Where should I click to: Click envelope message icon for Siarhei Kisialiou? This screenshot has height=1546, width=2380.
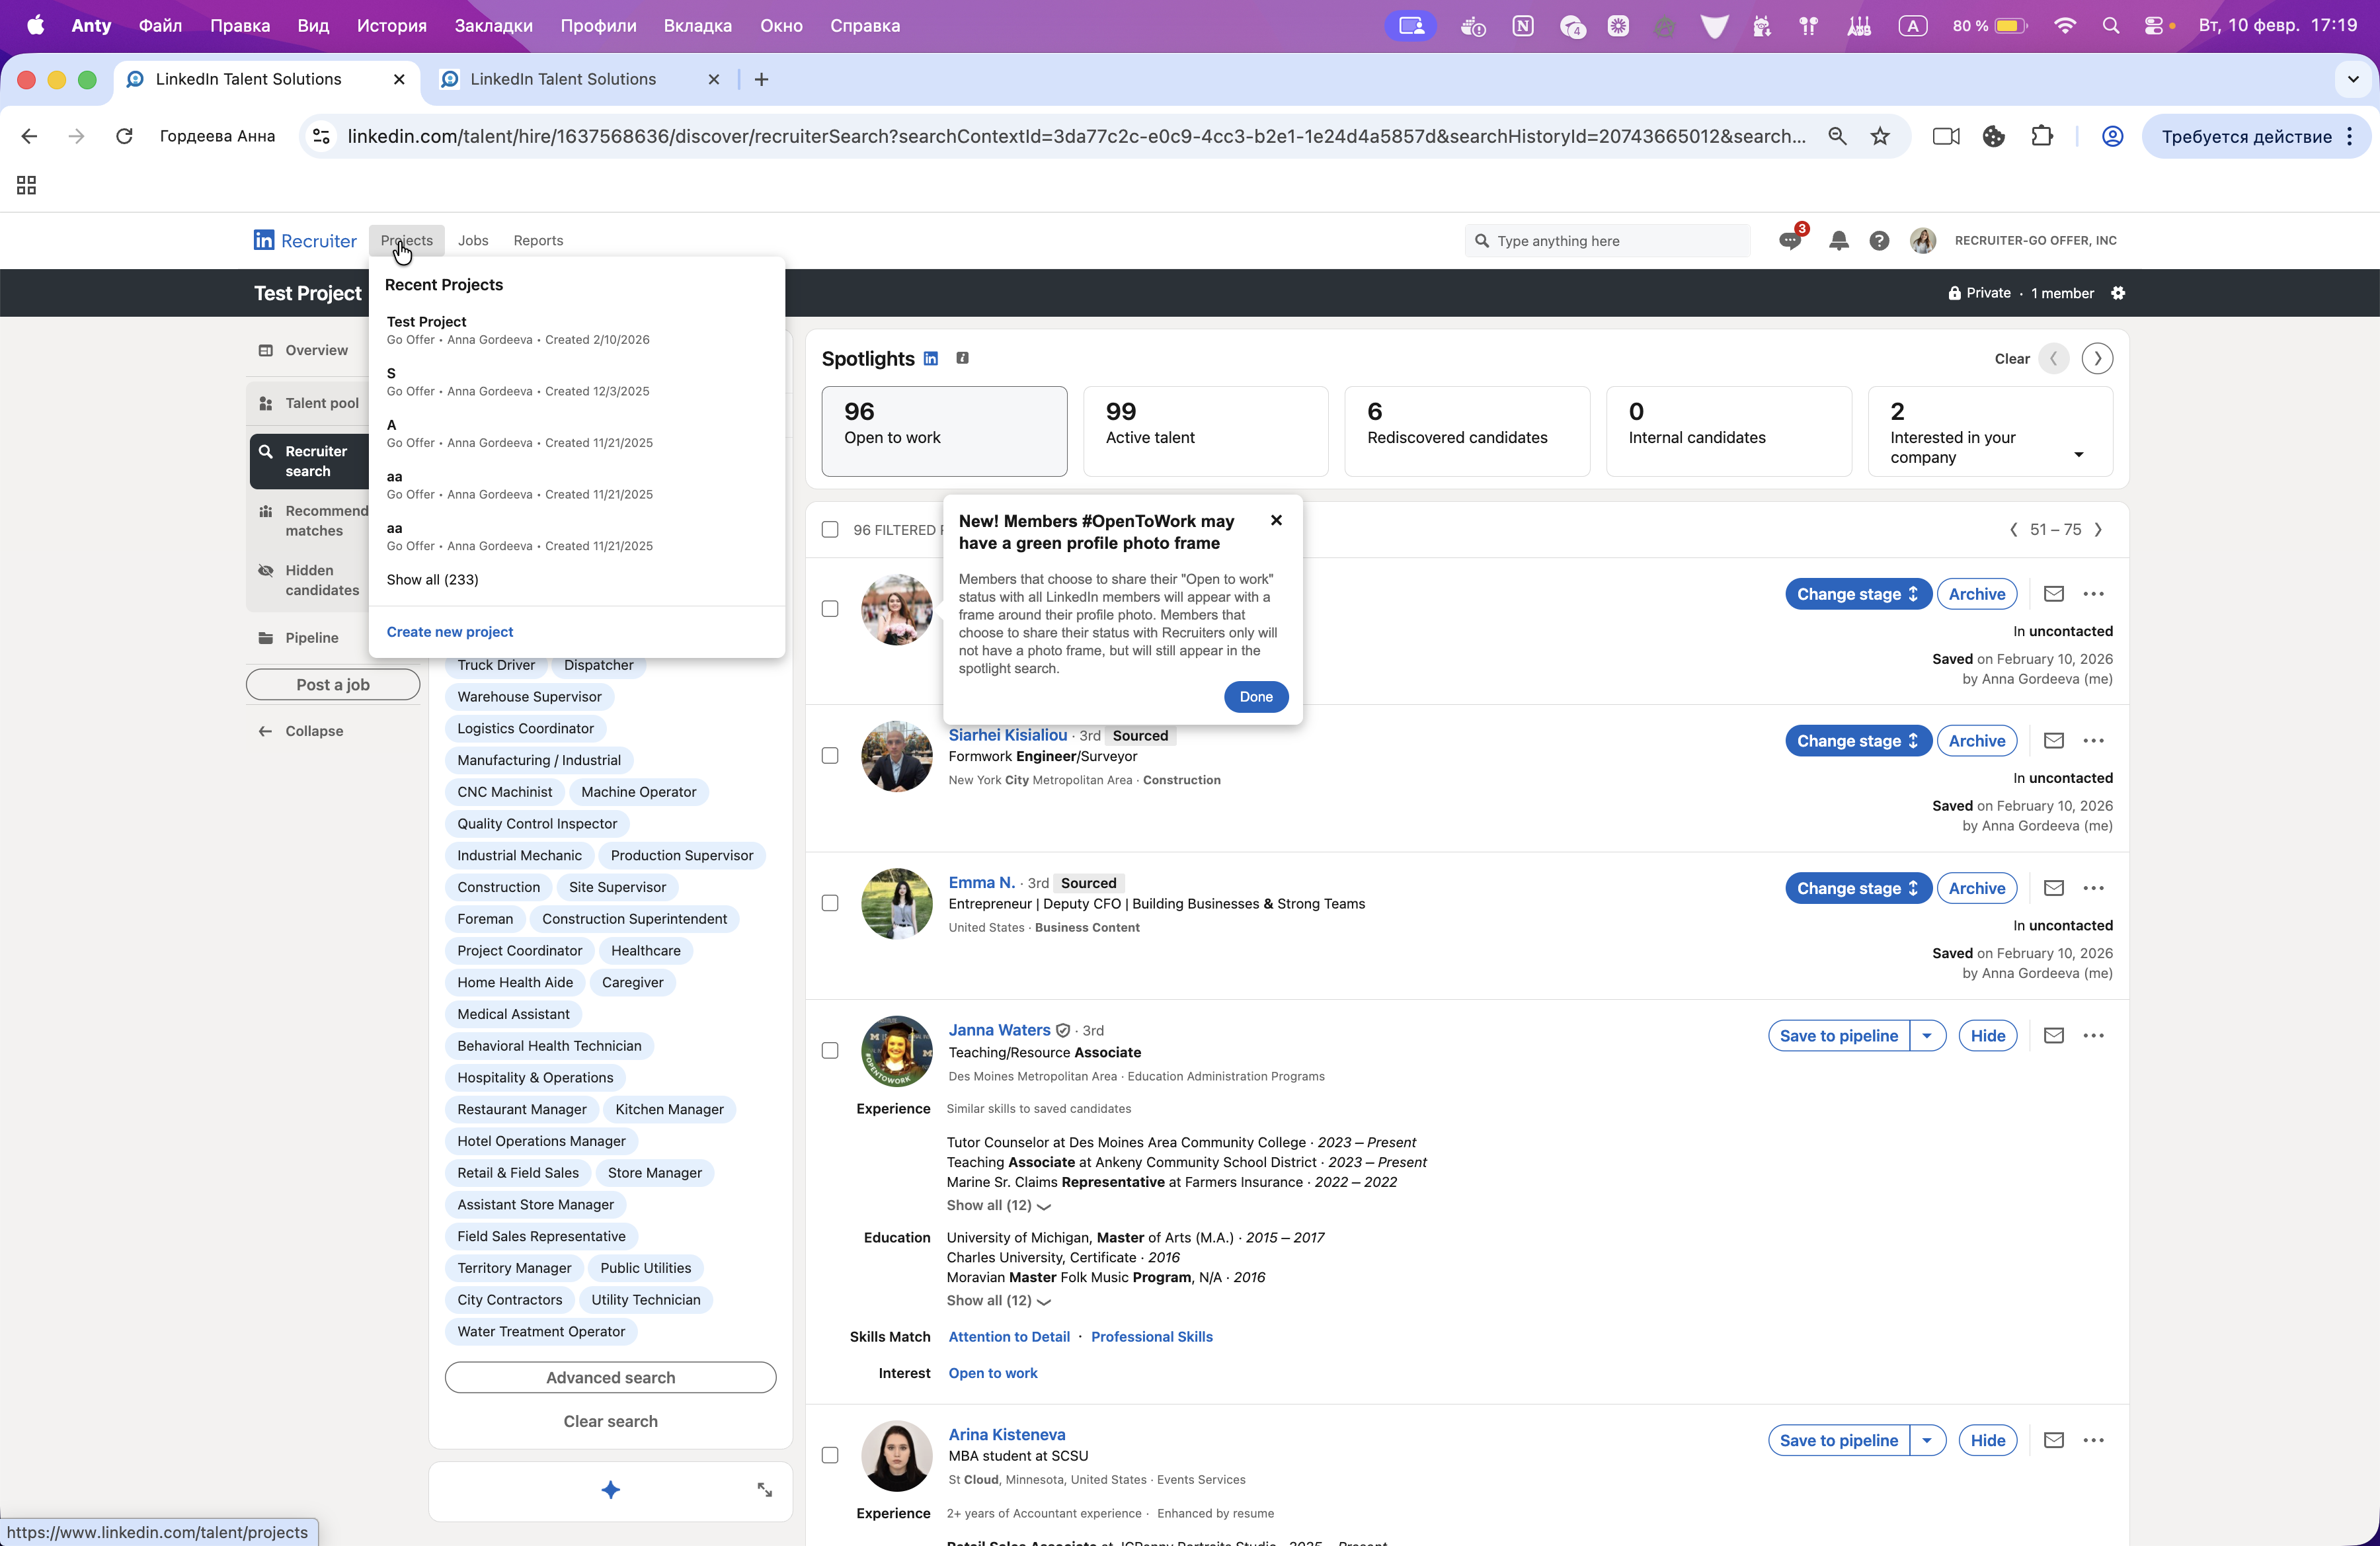[2053, 741]
